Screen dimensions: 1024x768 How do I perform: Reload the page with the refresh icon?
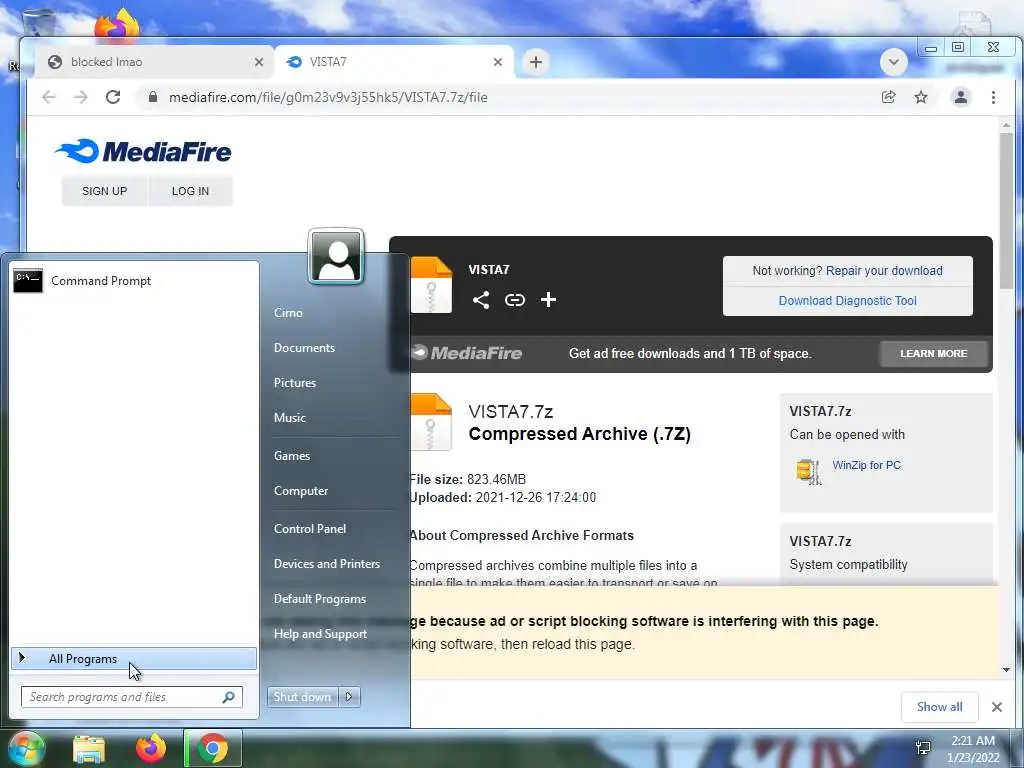point(113,97)
